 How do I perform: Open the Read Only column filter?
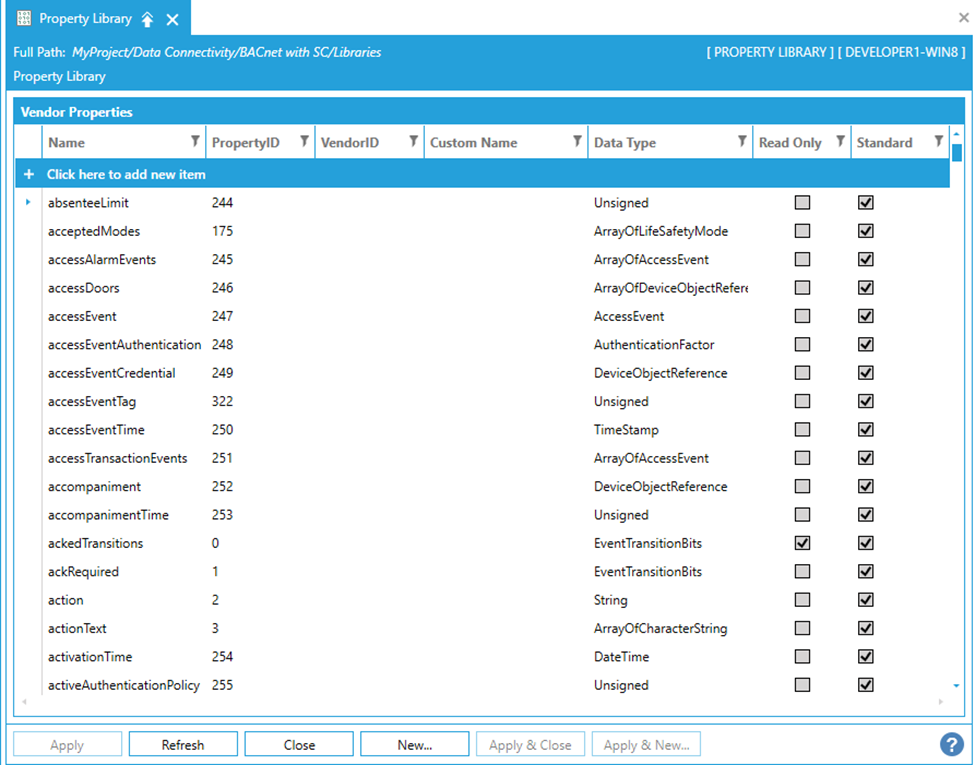click(840, 142)
